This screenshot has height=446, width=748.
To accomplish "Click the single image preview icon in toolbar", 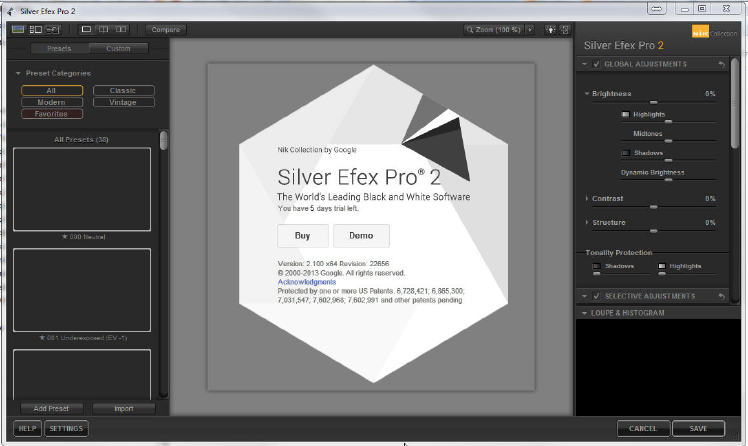I will (18, 30).
